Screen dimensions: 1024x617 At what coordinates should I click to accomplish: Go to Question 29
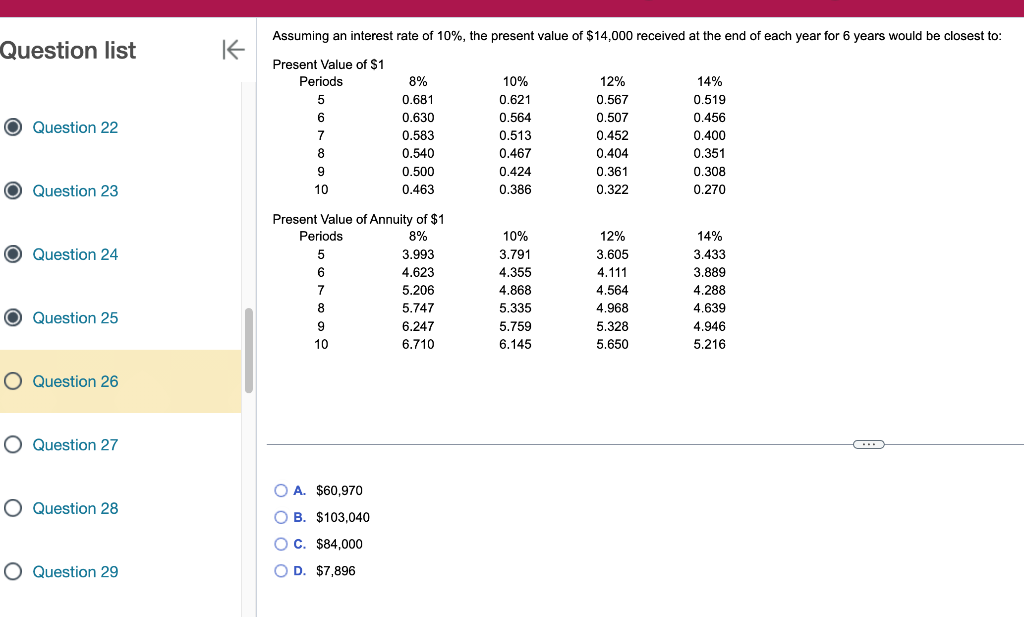coord(75,571)
